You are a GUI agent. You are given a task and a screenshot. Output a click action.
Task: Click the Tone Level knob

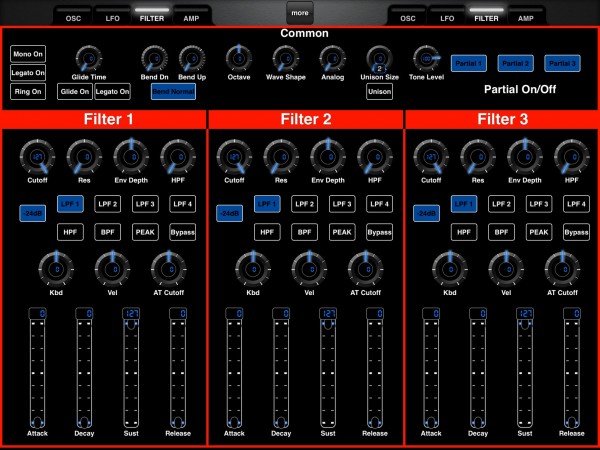pos(426,59)
